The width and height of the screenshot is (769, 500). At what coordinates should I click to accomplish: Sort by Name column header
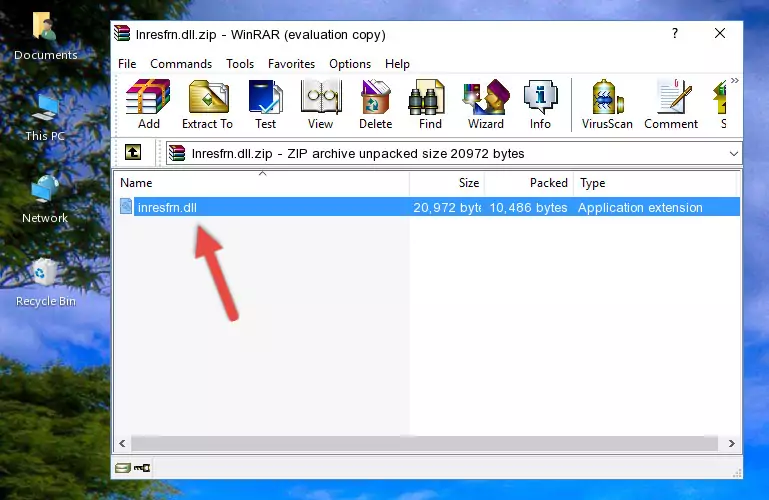click(262, 183)
